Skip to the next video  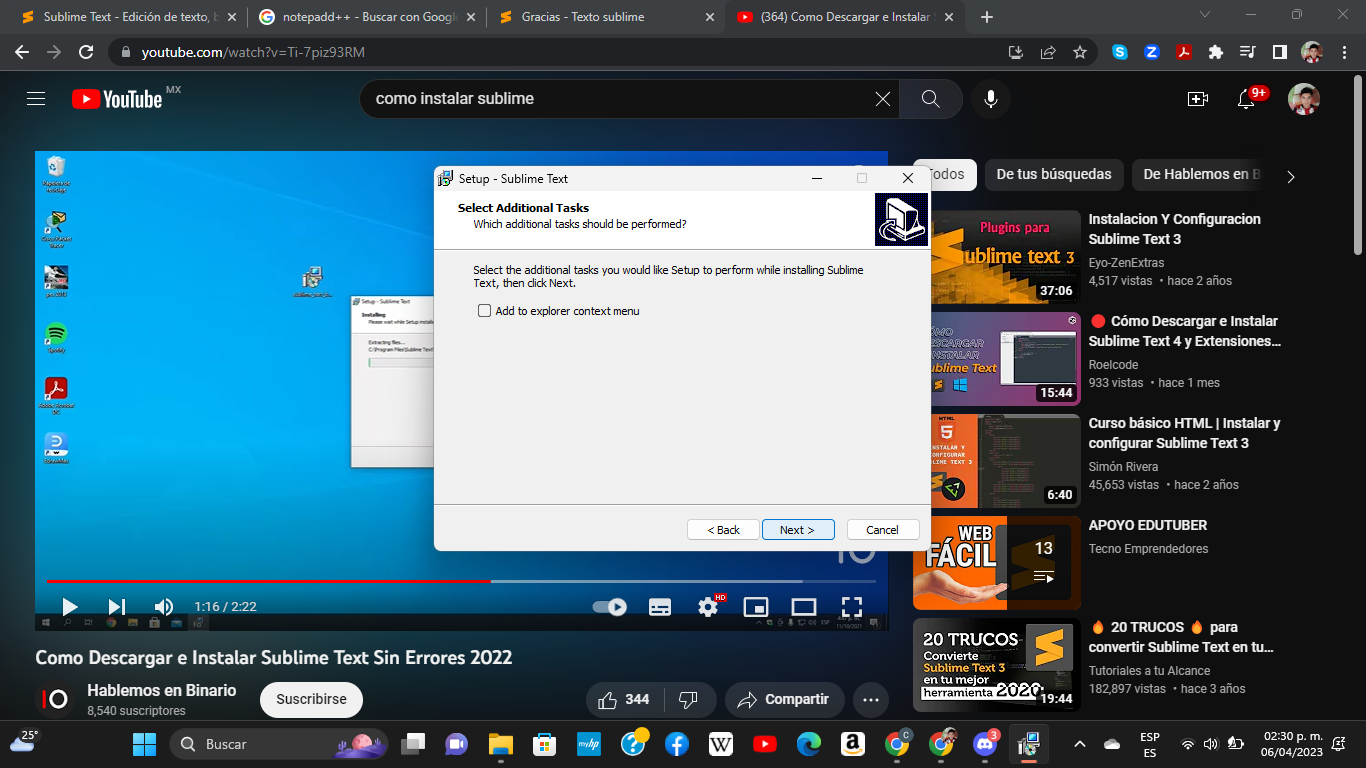[x=117, y=607]
